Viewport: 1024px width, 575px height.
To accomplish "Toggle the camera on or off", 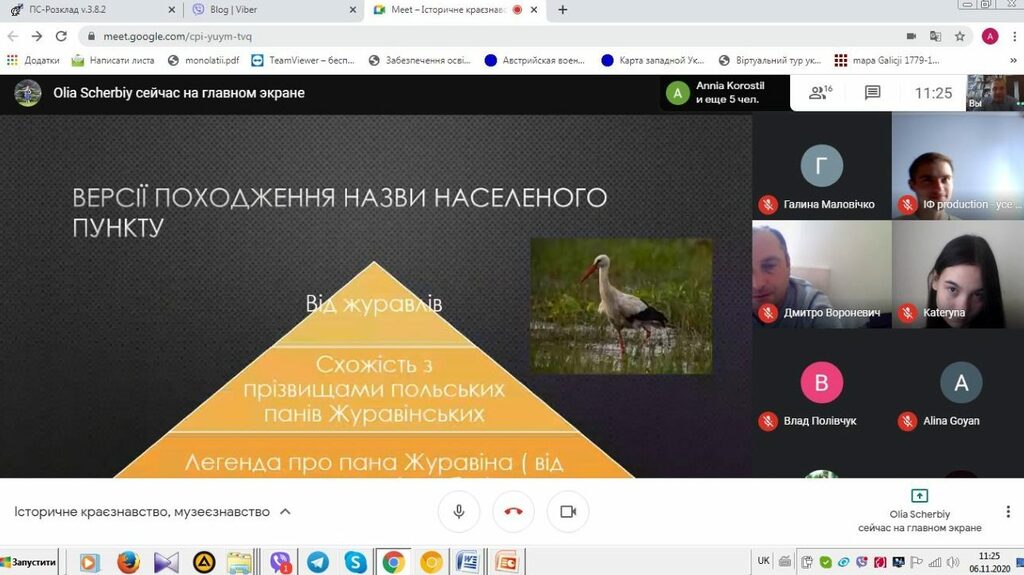I will [x=568, y=511].
